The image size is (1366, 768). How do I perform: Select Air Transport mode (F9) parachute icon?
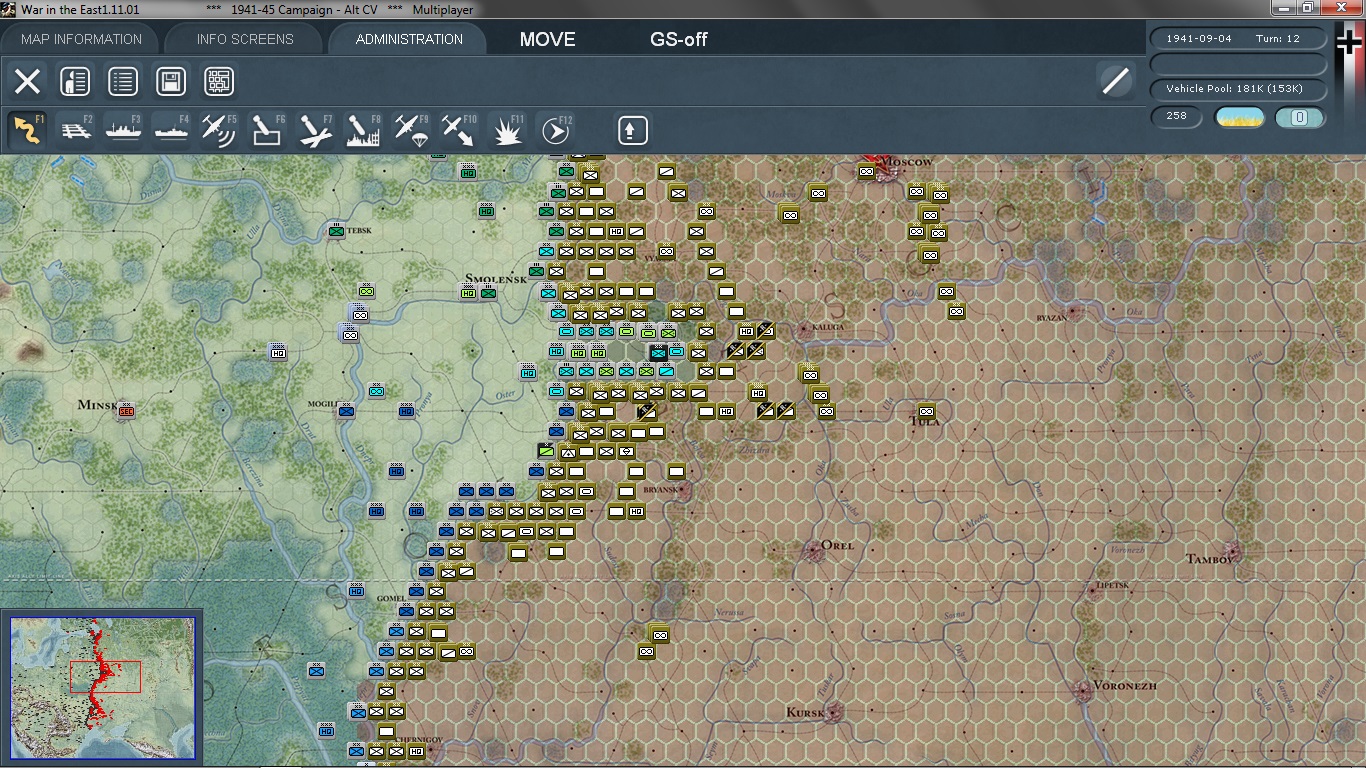tap(411, 131)
